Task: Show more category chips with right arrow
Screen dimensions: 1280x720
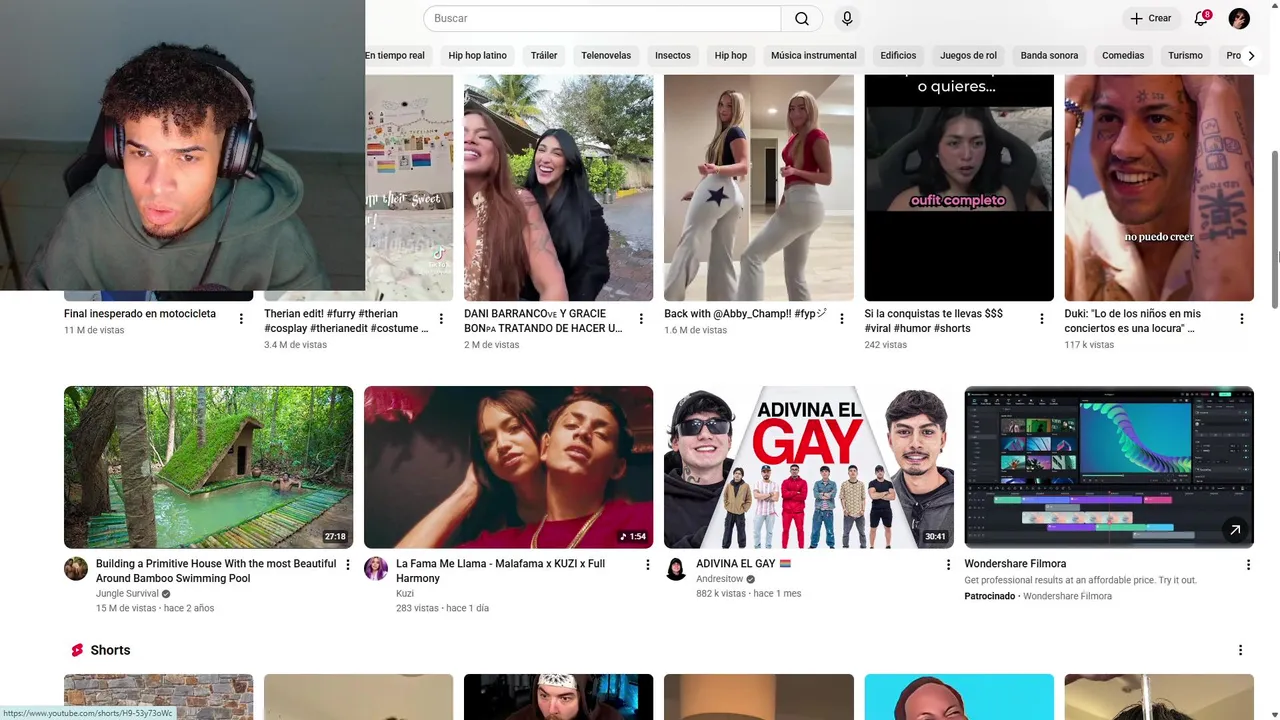Action: (1251, 55)
